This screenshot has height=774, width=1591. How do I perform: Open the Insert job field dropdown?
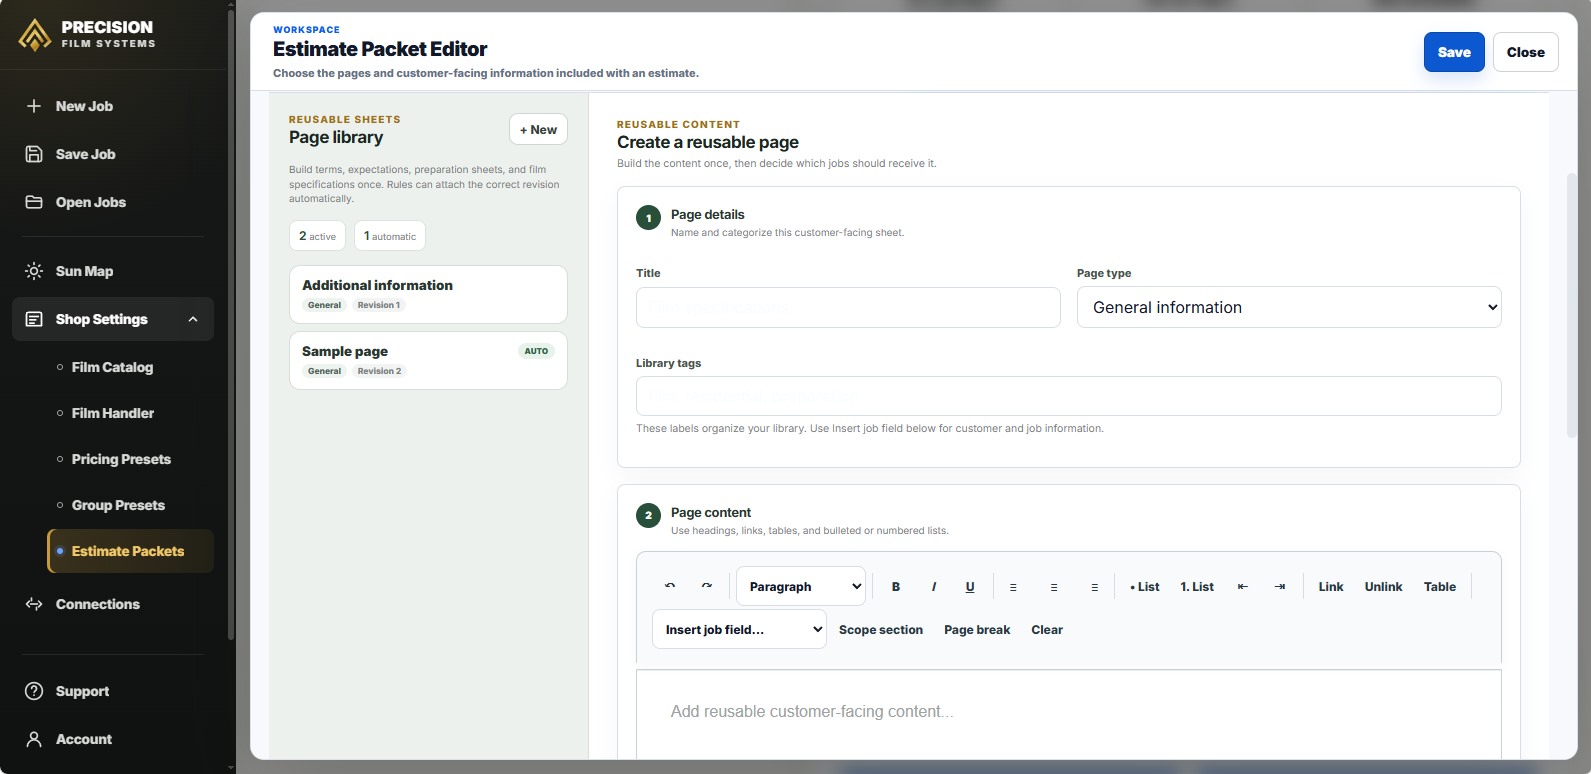pyautogui.click(x=739, y=629)
